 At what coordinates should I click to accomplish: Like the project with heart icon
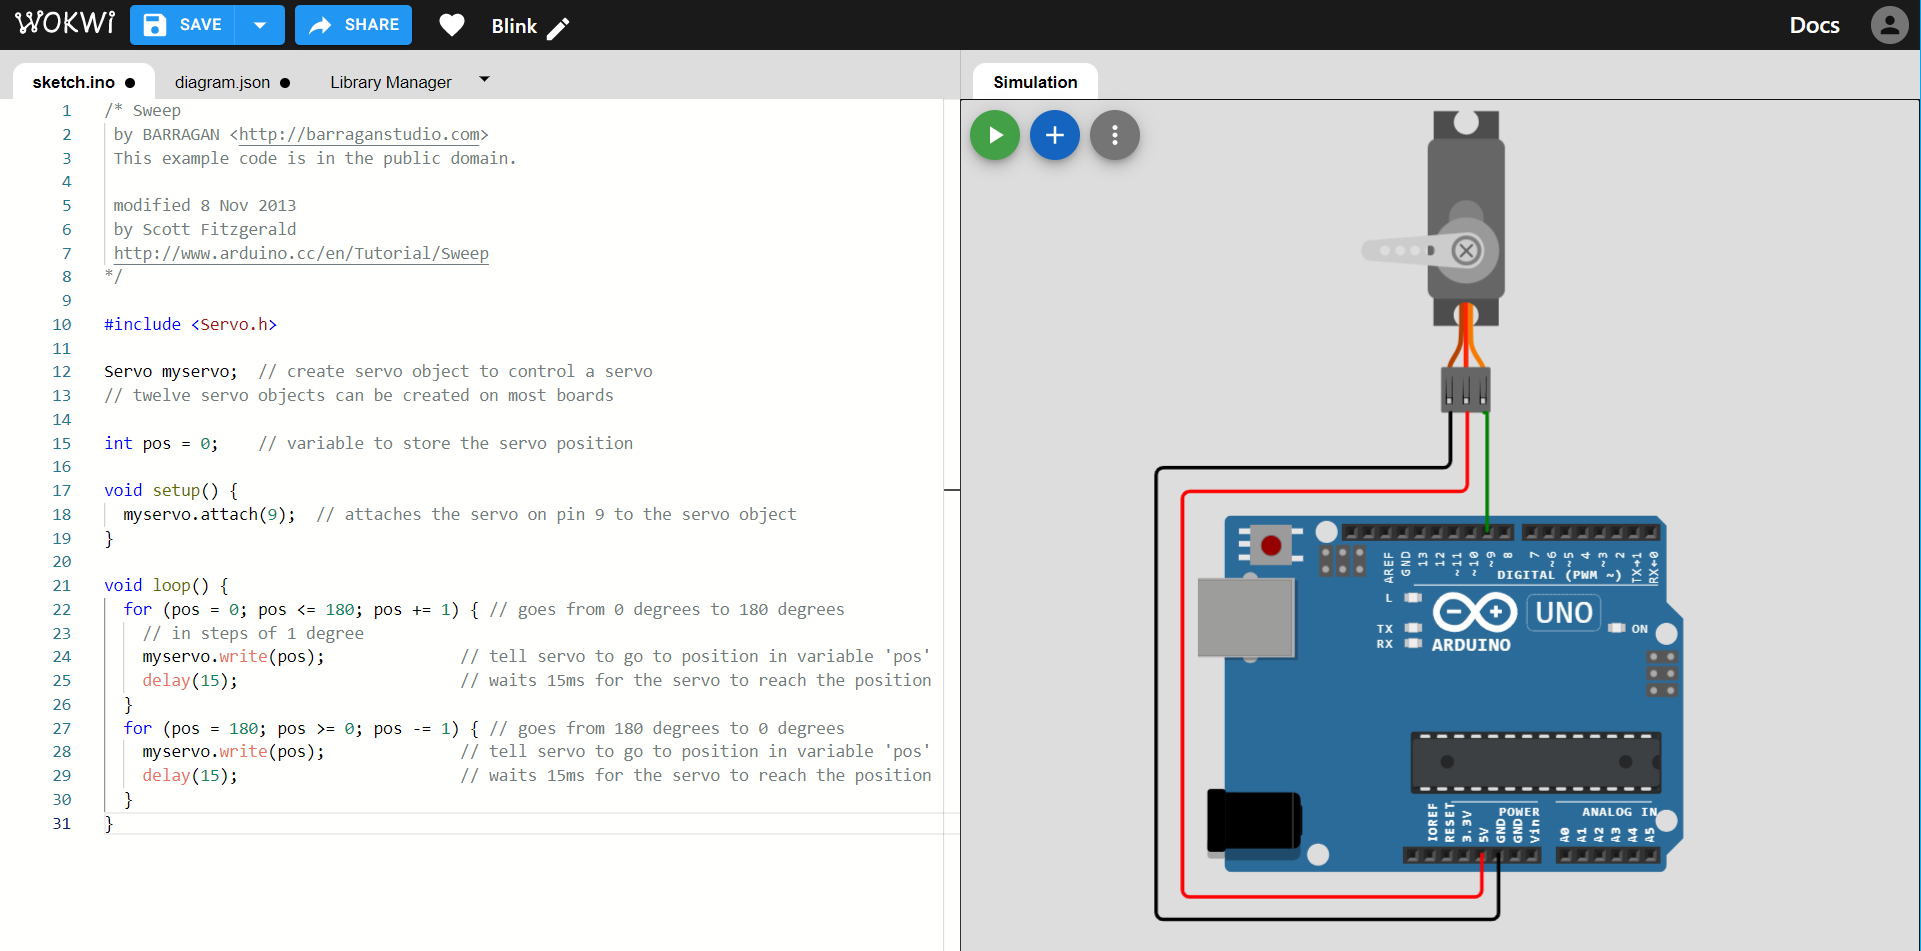coord(452,25)
